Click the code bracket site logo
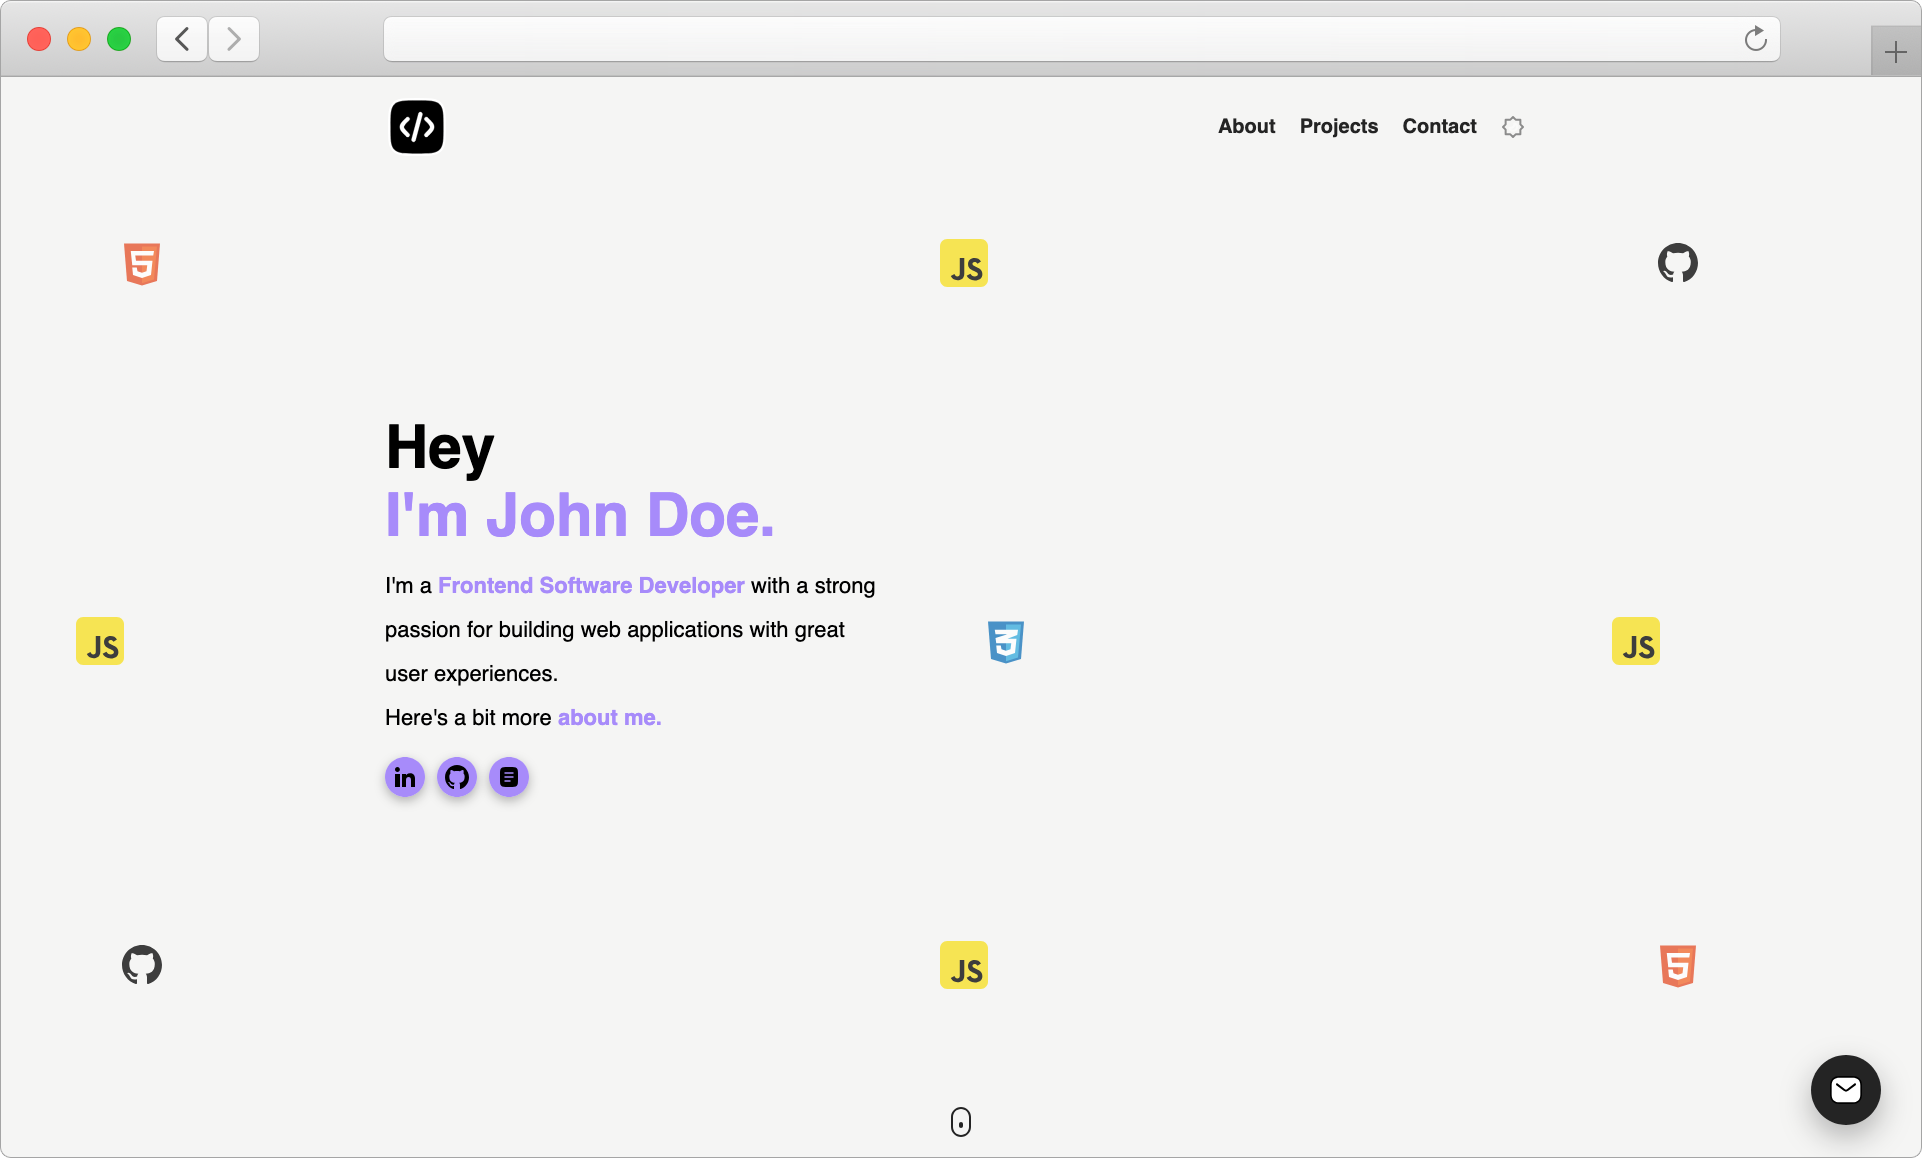 417,127
